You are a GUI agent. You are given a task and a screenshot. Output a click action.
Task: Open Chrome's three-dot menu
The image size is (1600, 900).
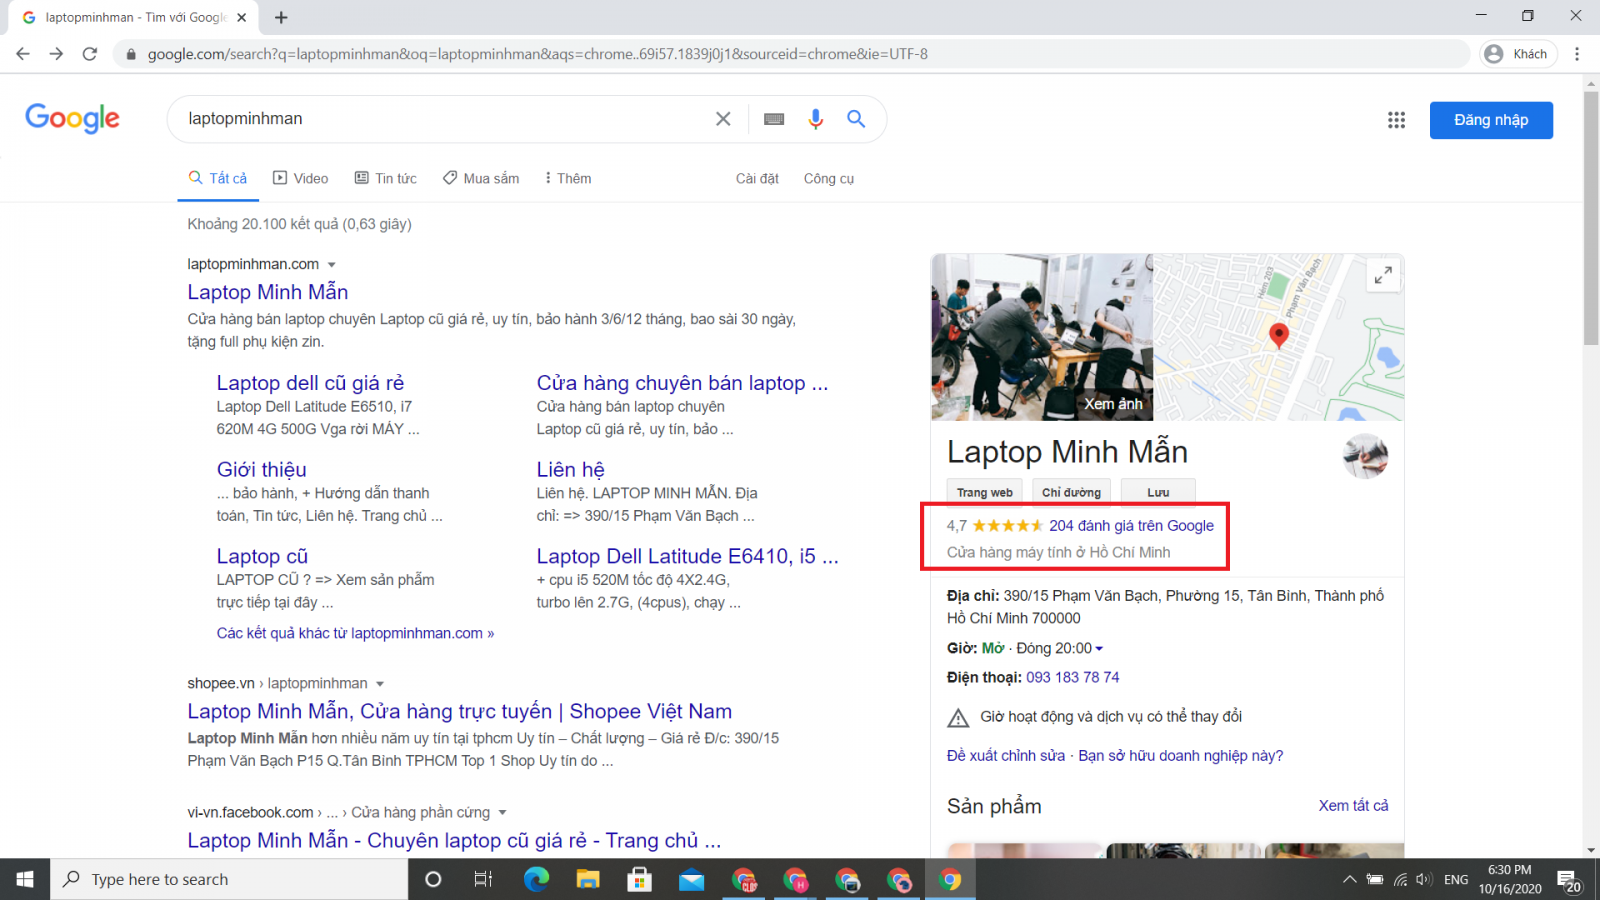click(1577, 54)
